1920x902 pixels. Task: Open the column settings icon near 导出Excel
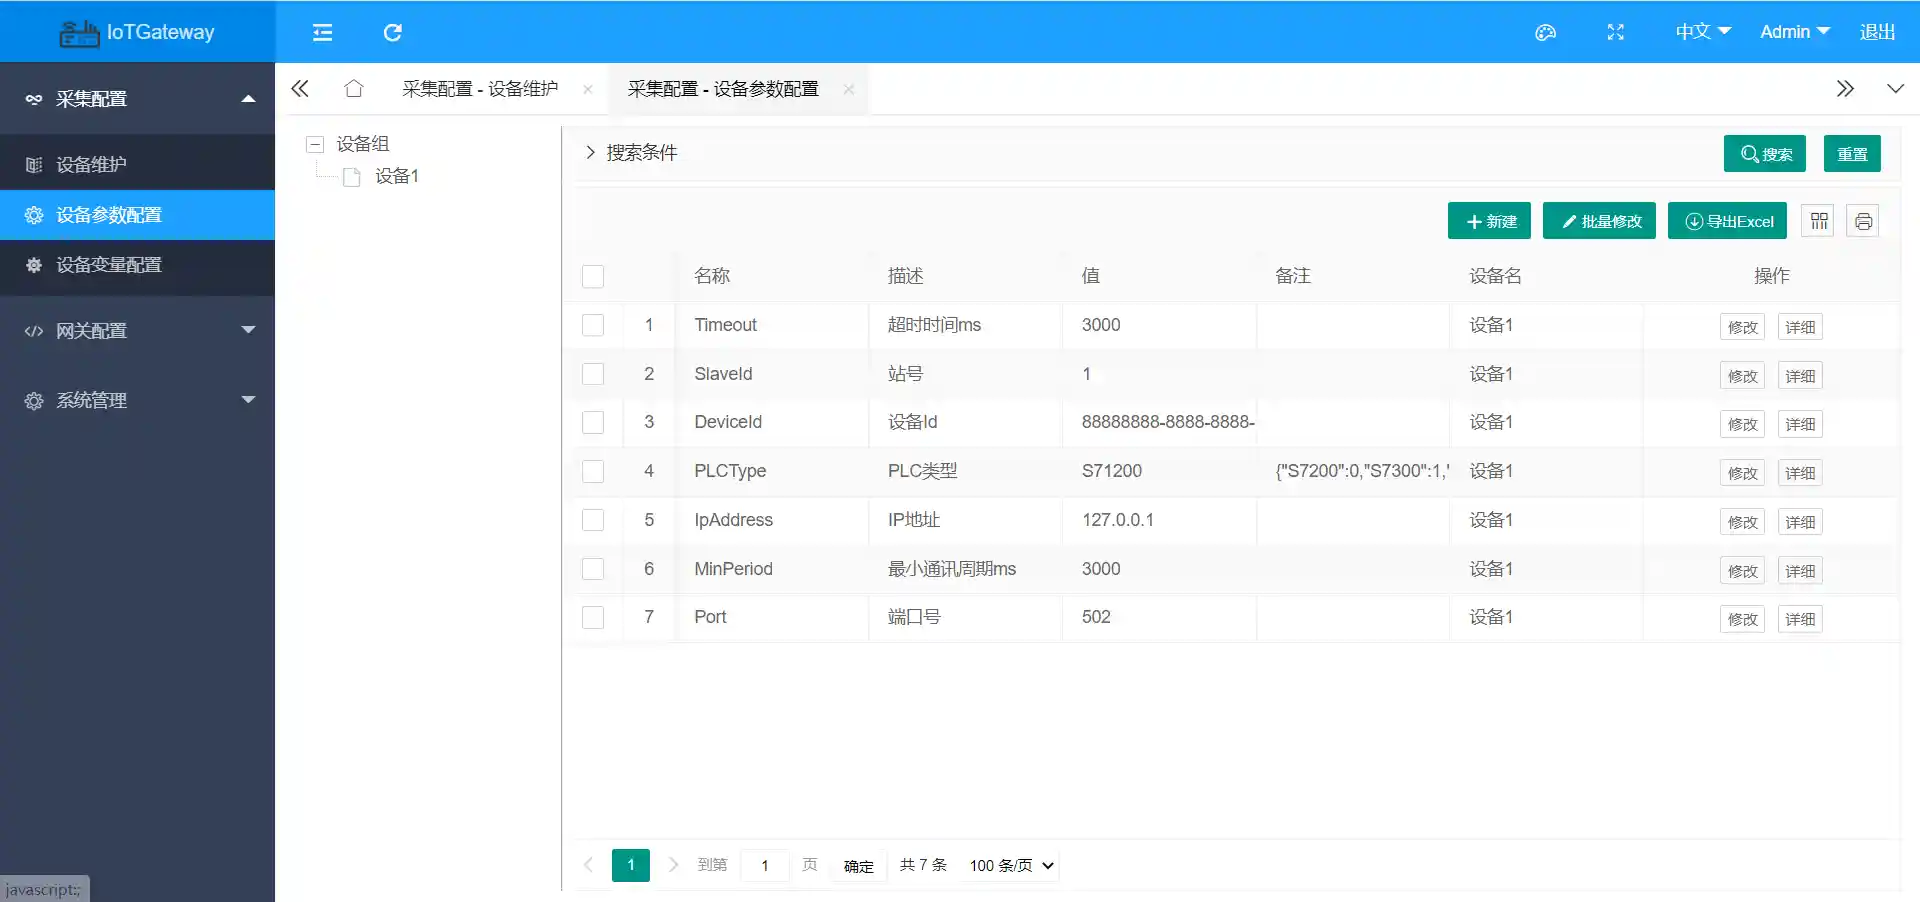coord(1818,220)
